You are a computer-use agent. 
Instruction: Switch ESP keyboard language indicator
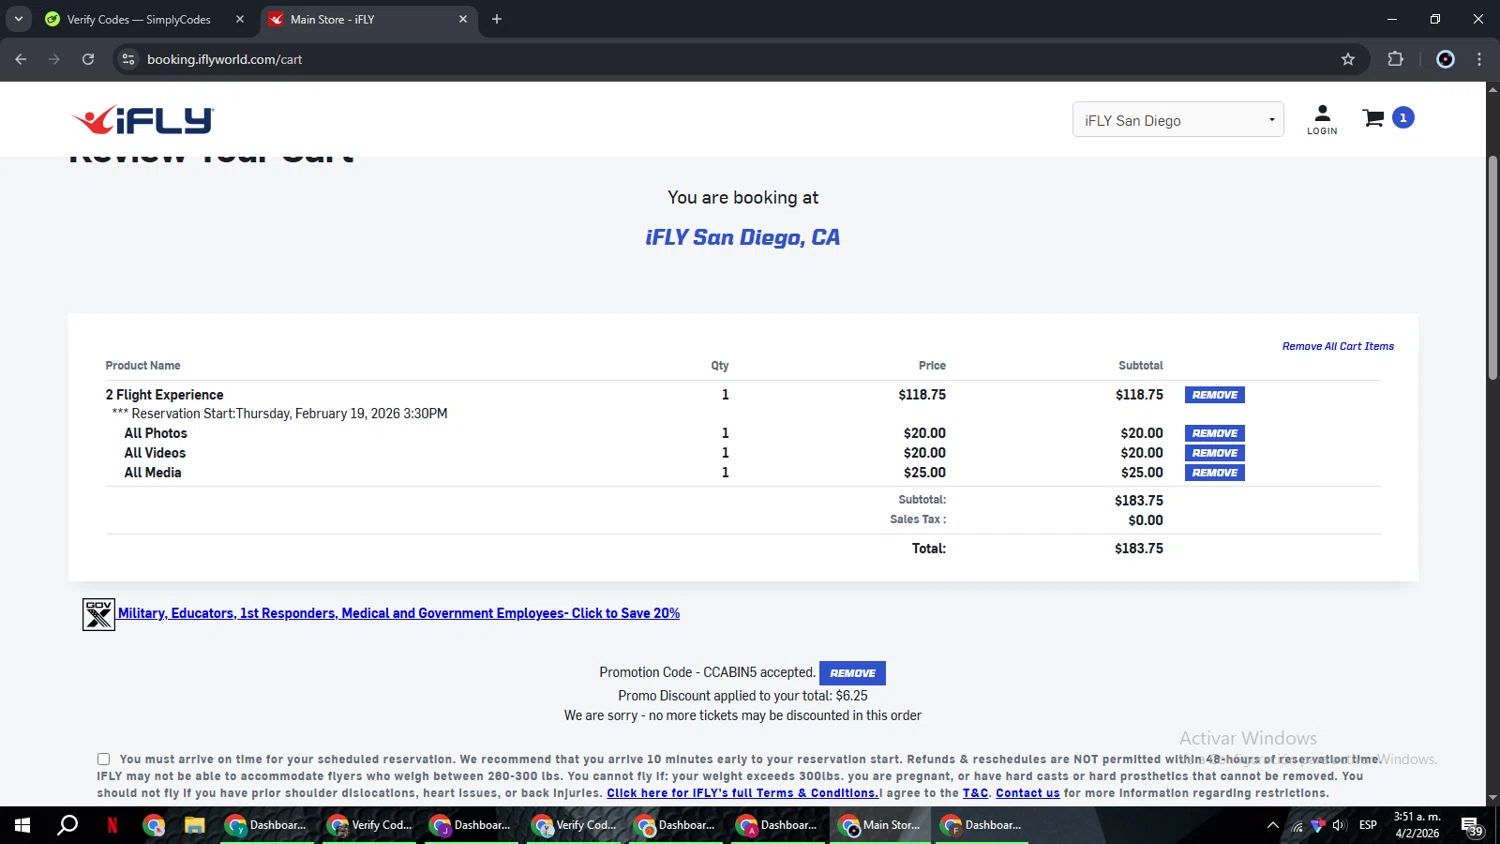pyautogui.click(x=1368, y=825)
